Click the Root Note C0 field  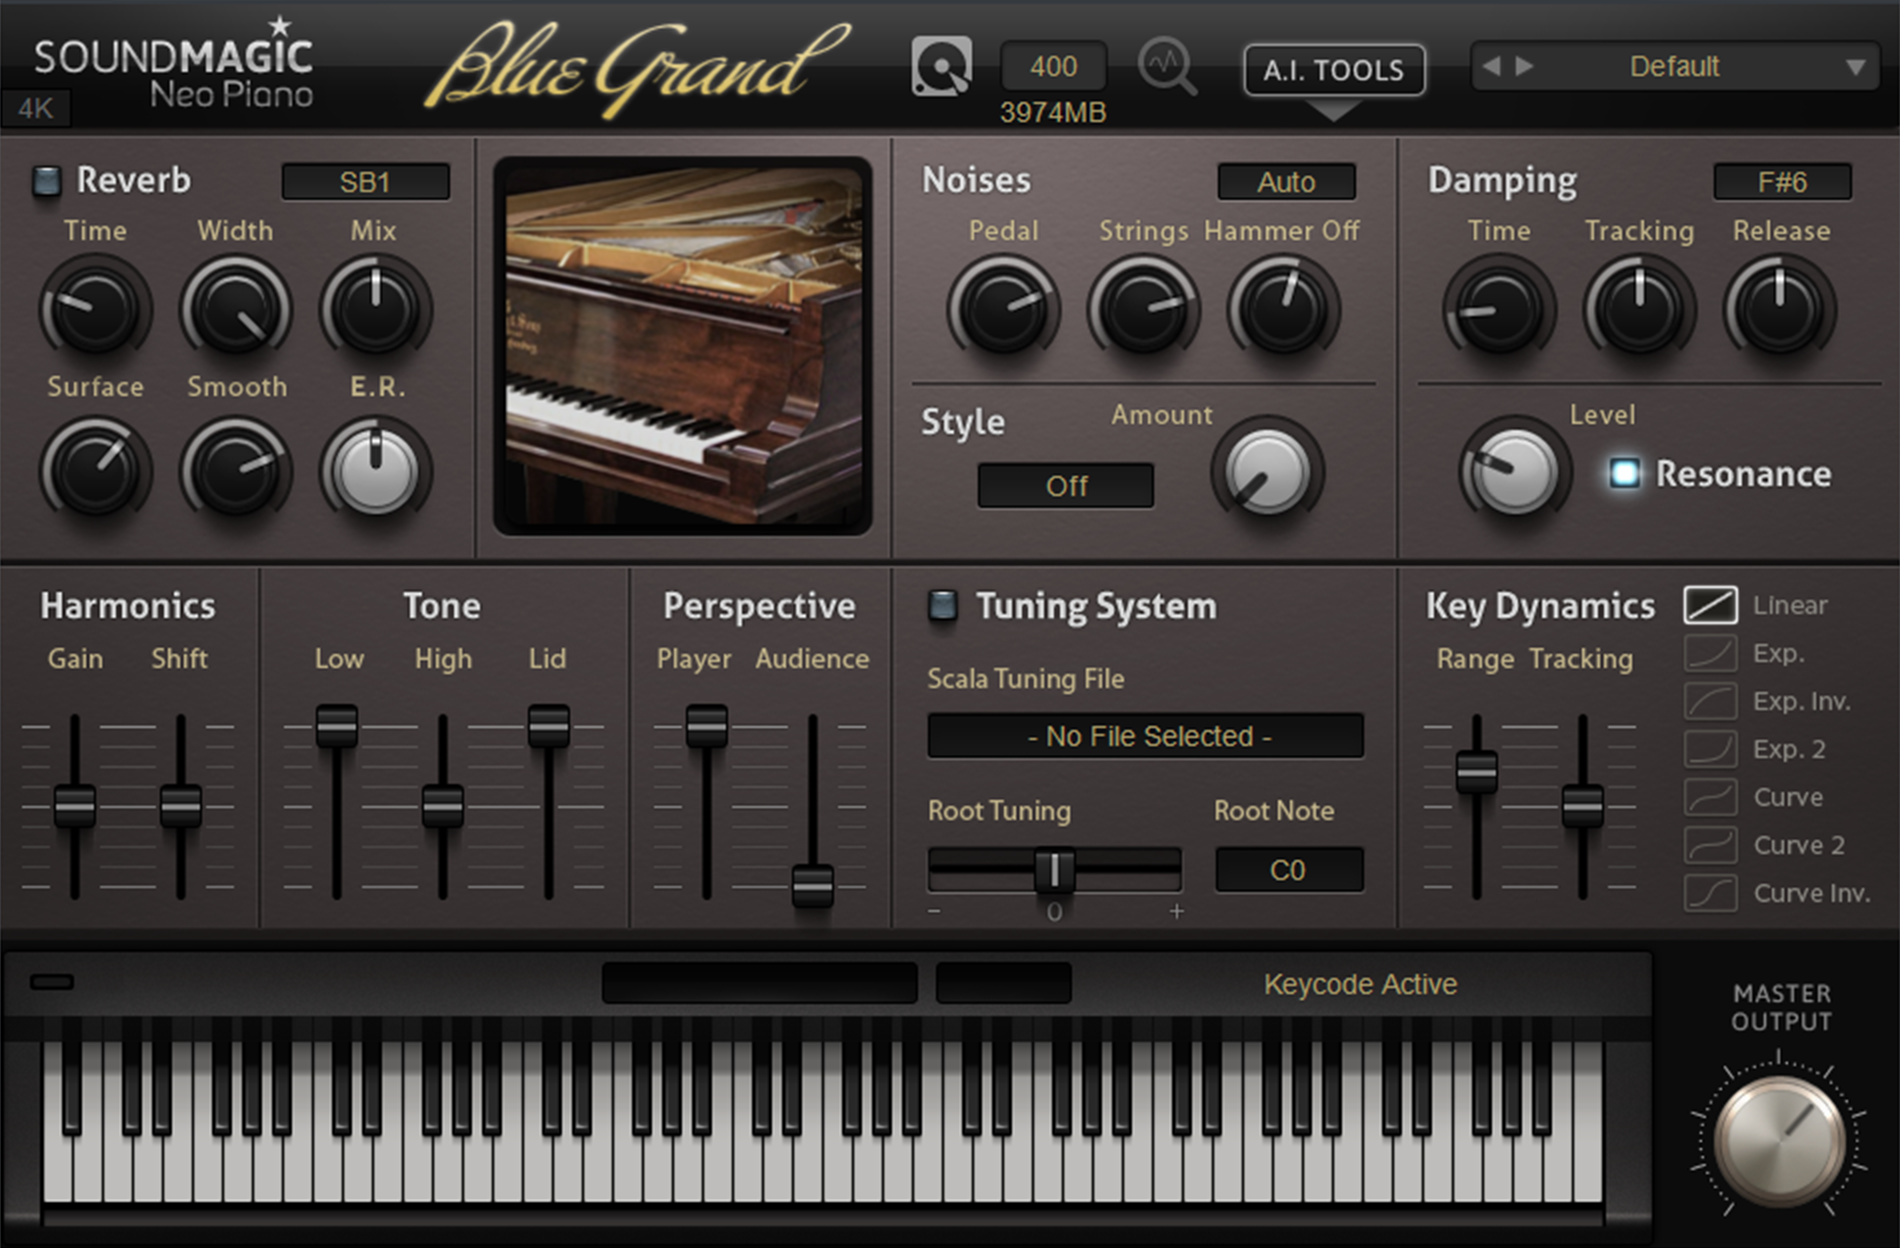click(x=1288, y=870)
